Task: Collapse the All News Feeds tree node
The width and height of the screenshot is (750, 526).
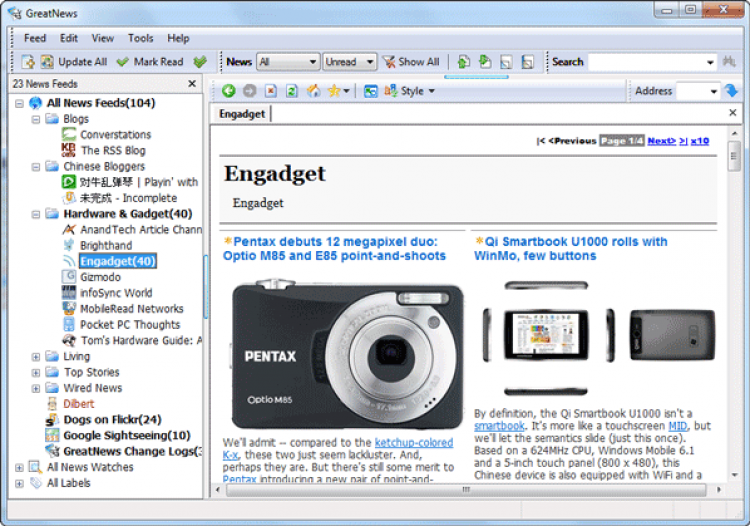Action: (19, 103)
